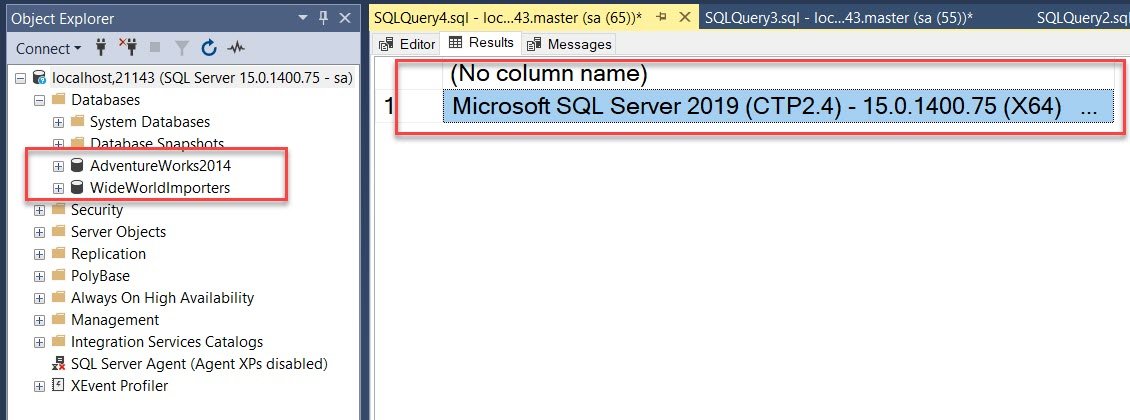The height and width of the screenshot is (420, 1130).
Task: Close the SQLQuery4.sql tab
Action: pyautogui.click(x=685, y=17)
